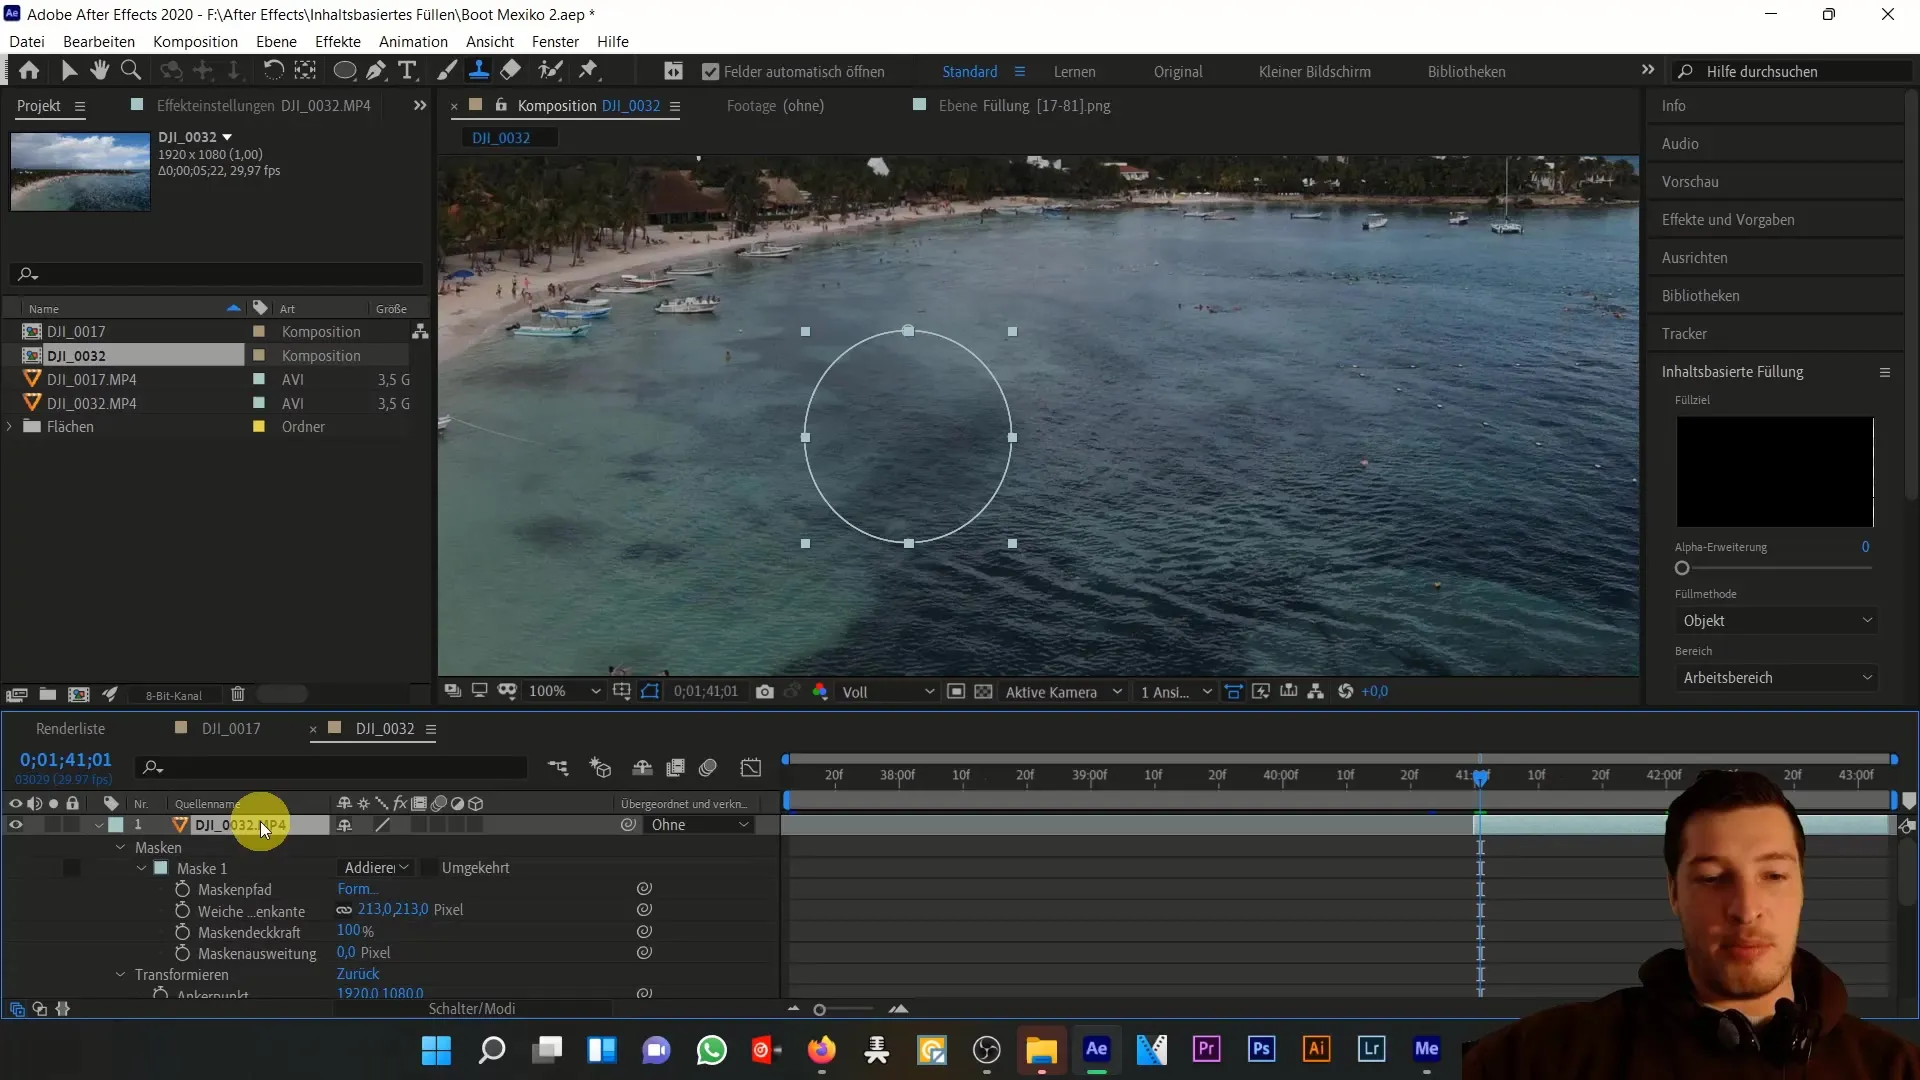This screenshot has height=1080, width=1920.
Task: Take a snapshot with camera icon
Action: (x=765, y=692)
